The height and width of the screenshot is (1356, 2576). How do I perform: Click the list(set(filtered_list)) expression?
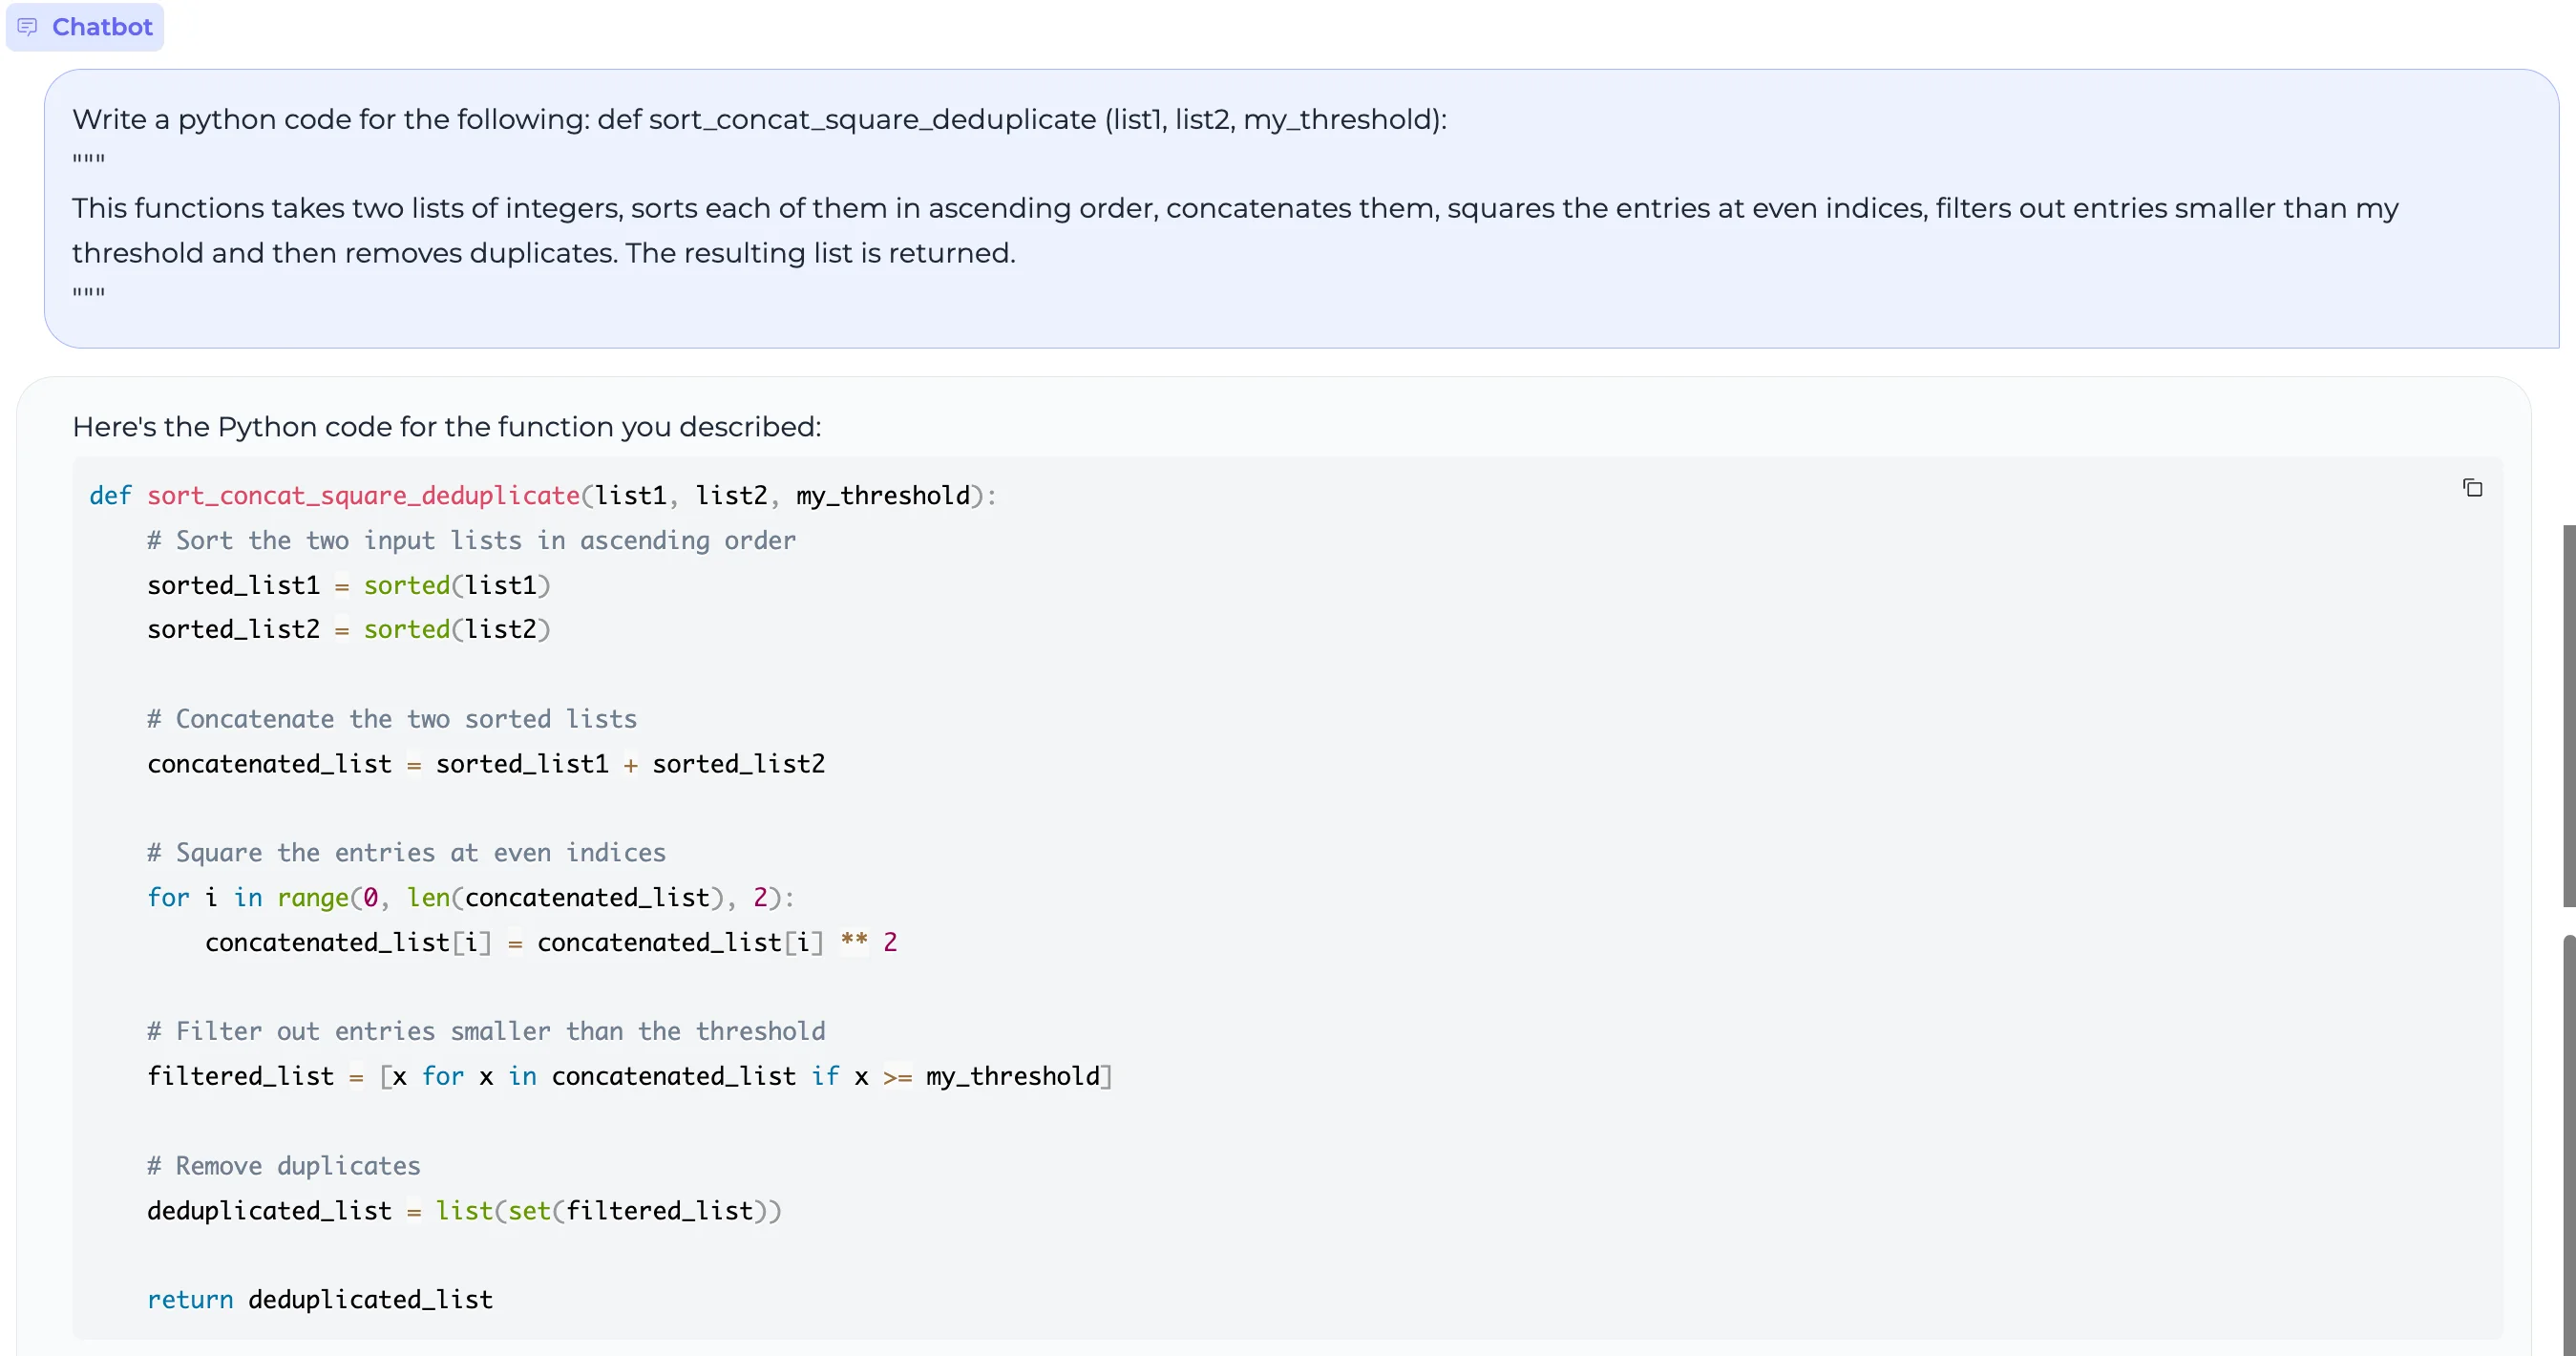click(x=608, y=1211)
